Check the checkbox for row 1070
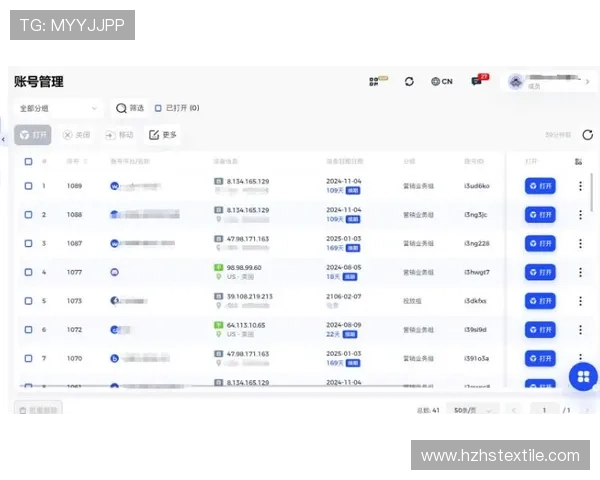Screen dimensions: 600x480 [28, 358]
